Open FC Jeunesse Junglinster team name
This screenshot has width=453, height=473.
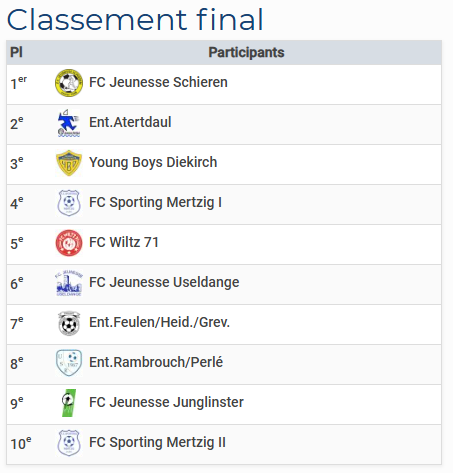click(166, 402)
